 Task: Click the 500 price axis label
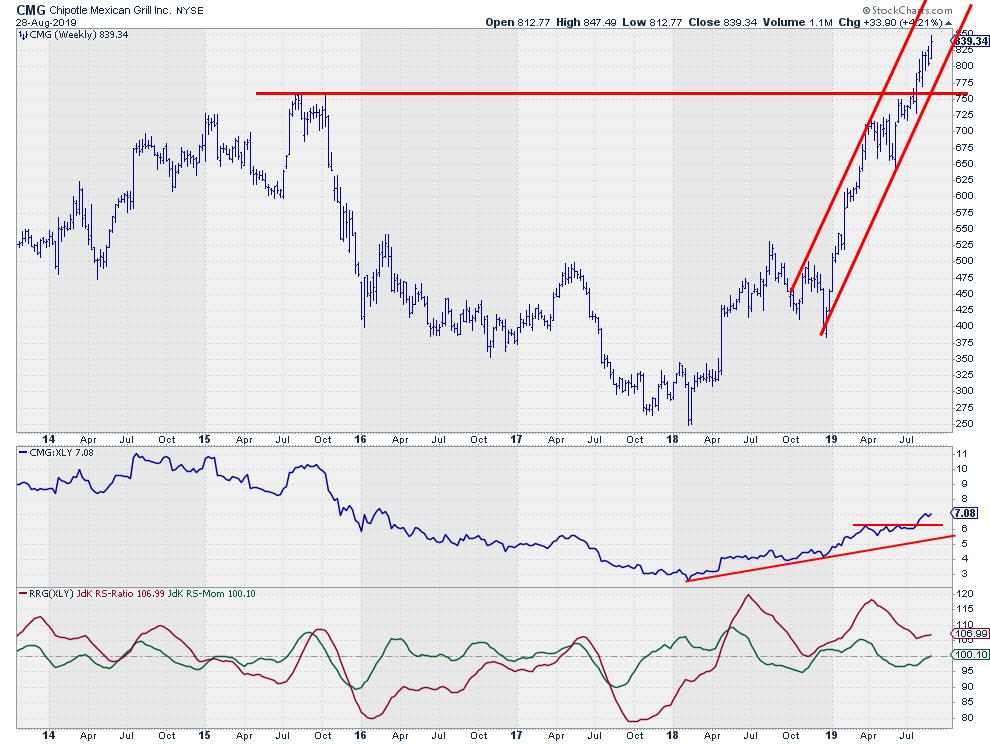[964, 261]
